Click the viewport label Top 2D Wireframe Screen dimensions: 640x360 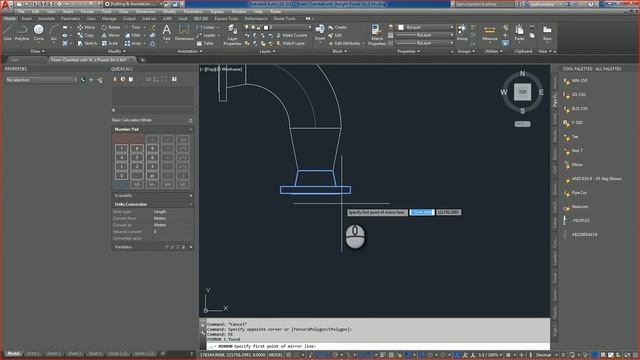coord(221,69)
